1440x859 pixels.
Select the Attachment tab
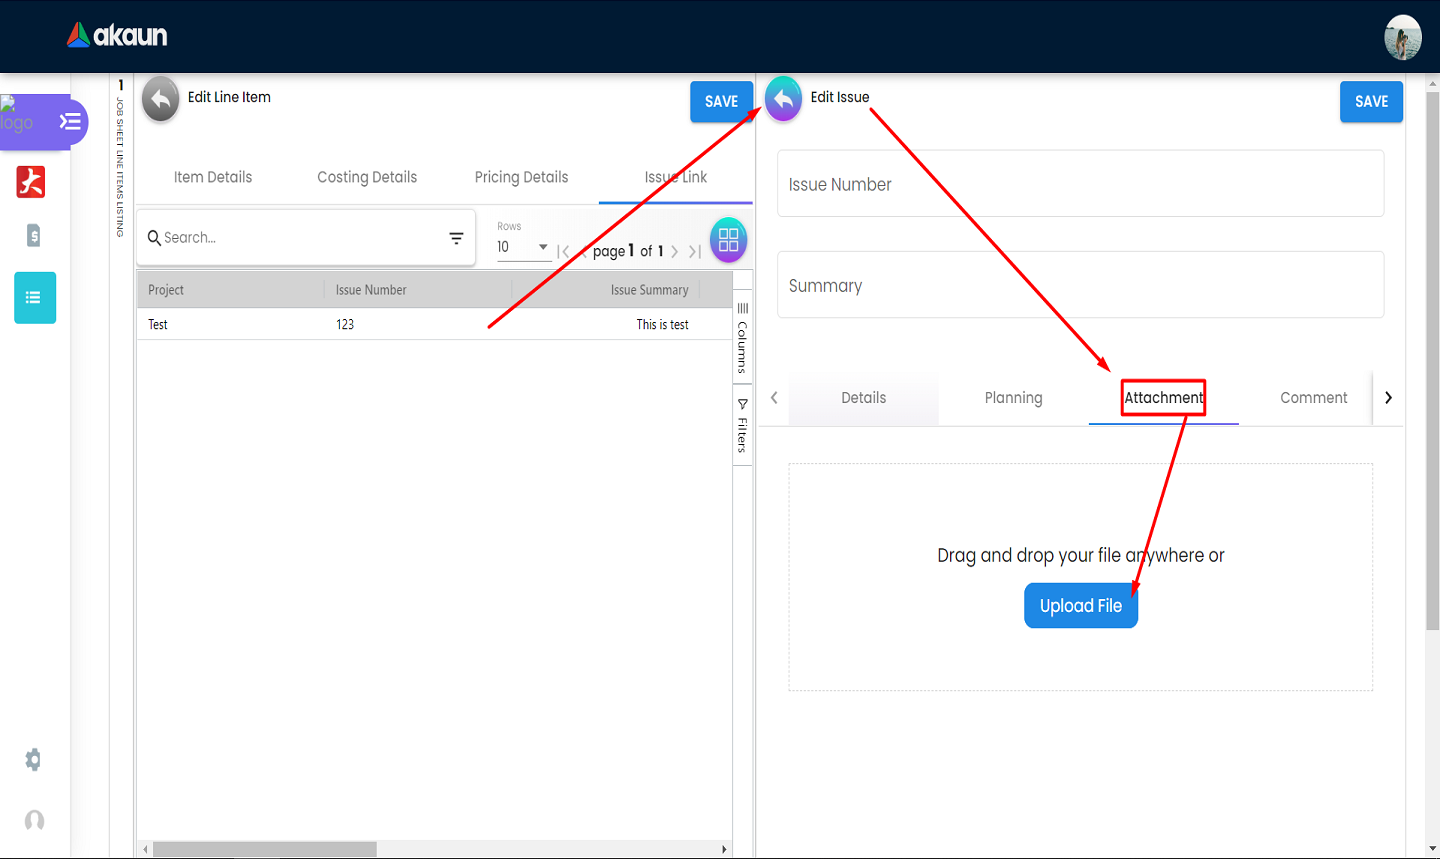1164,398
